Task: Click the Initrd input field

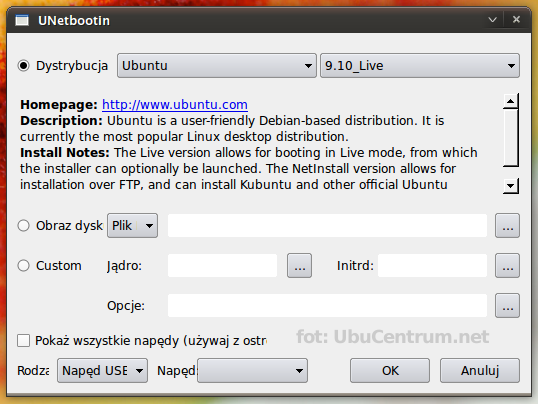Action: [x=432, y=266]
